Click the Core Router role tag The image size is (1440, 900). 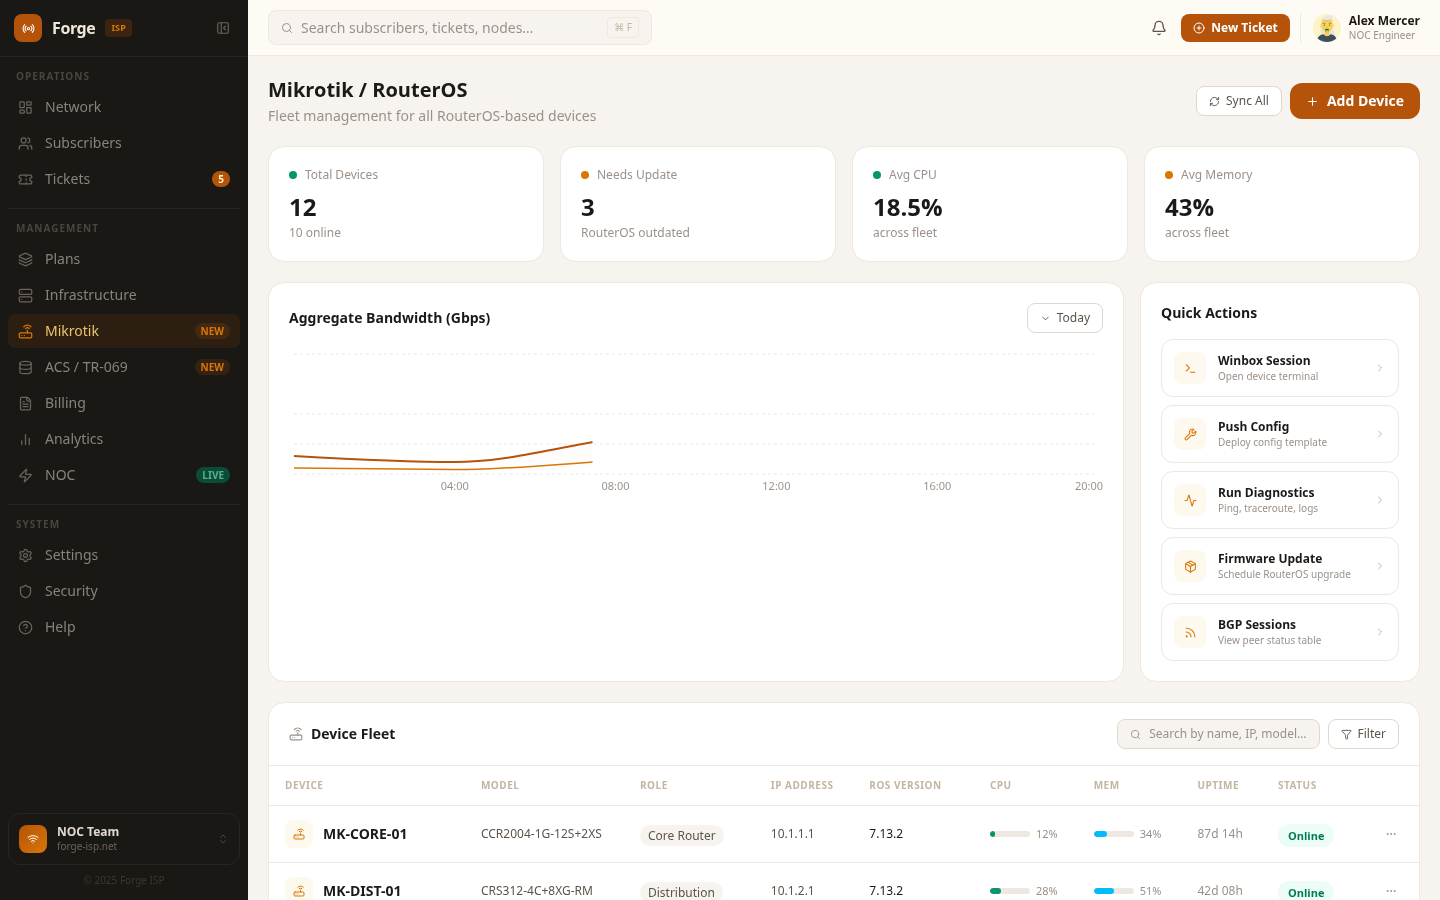(x=682, y=835)
